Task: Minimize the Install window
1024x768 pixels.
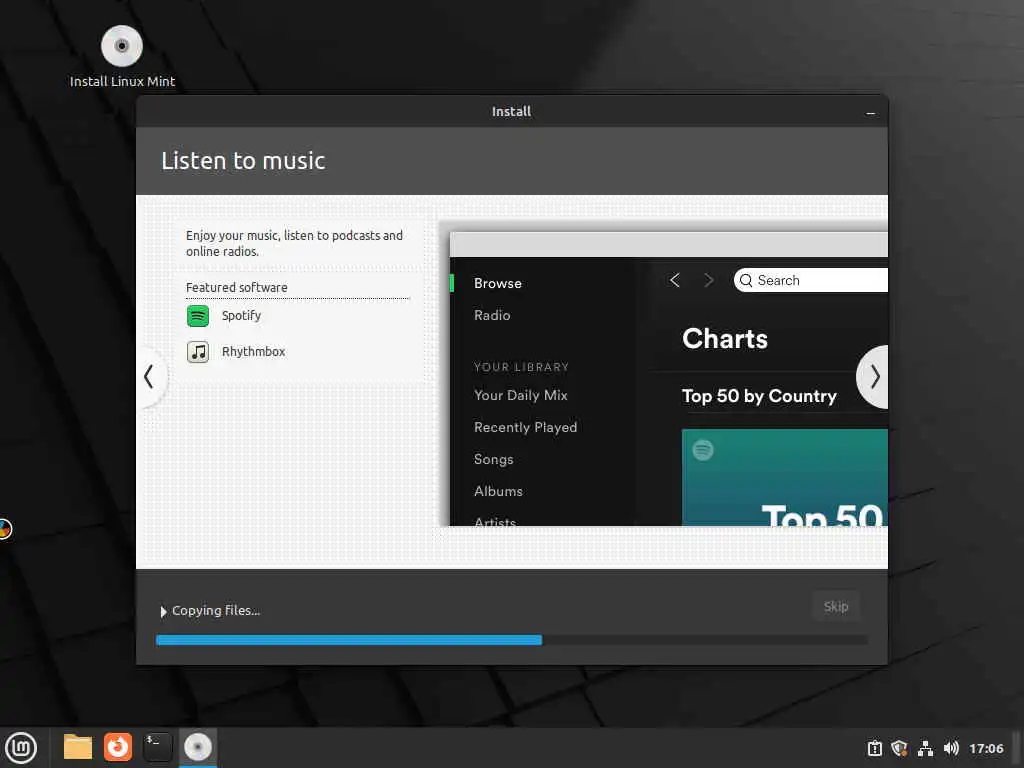Action: pos(871,113)
